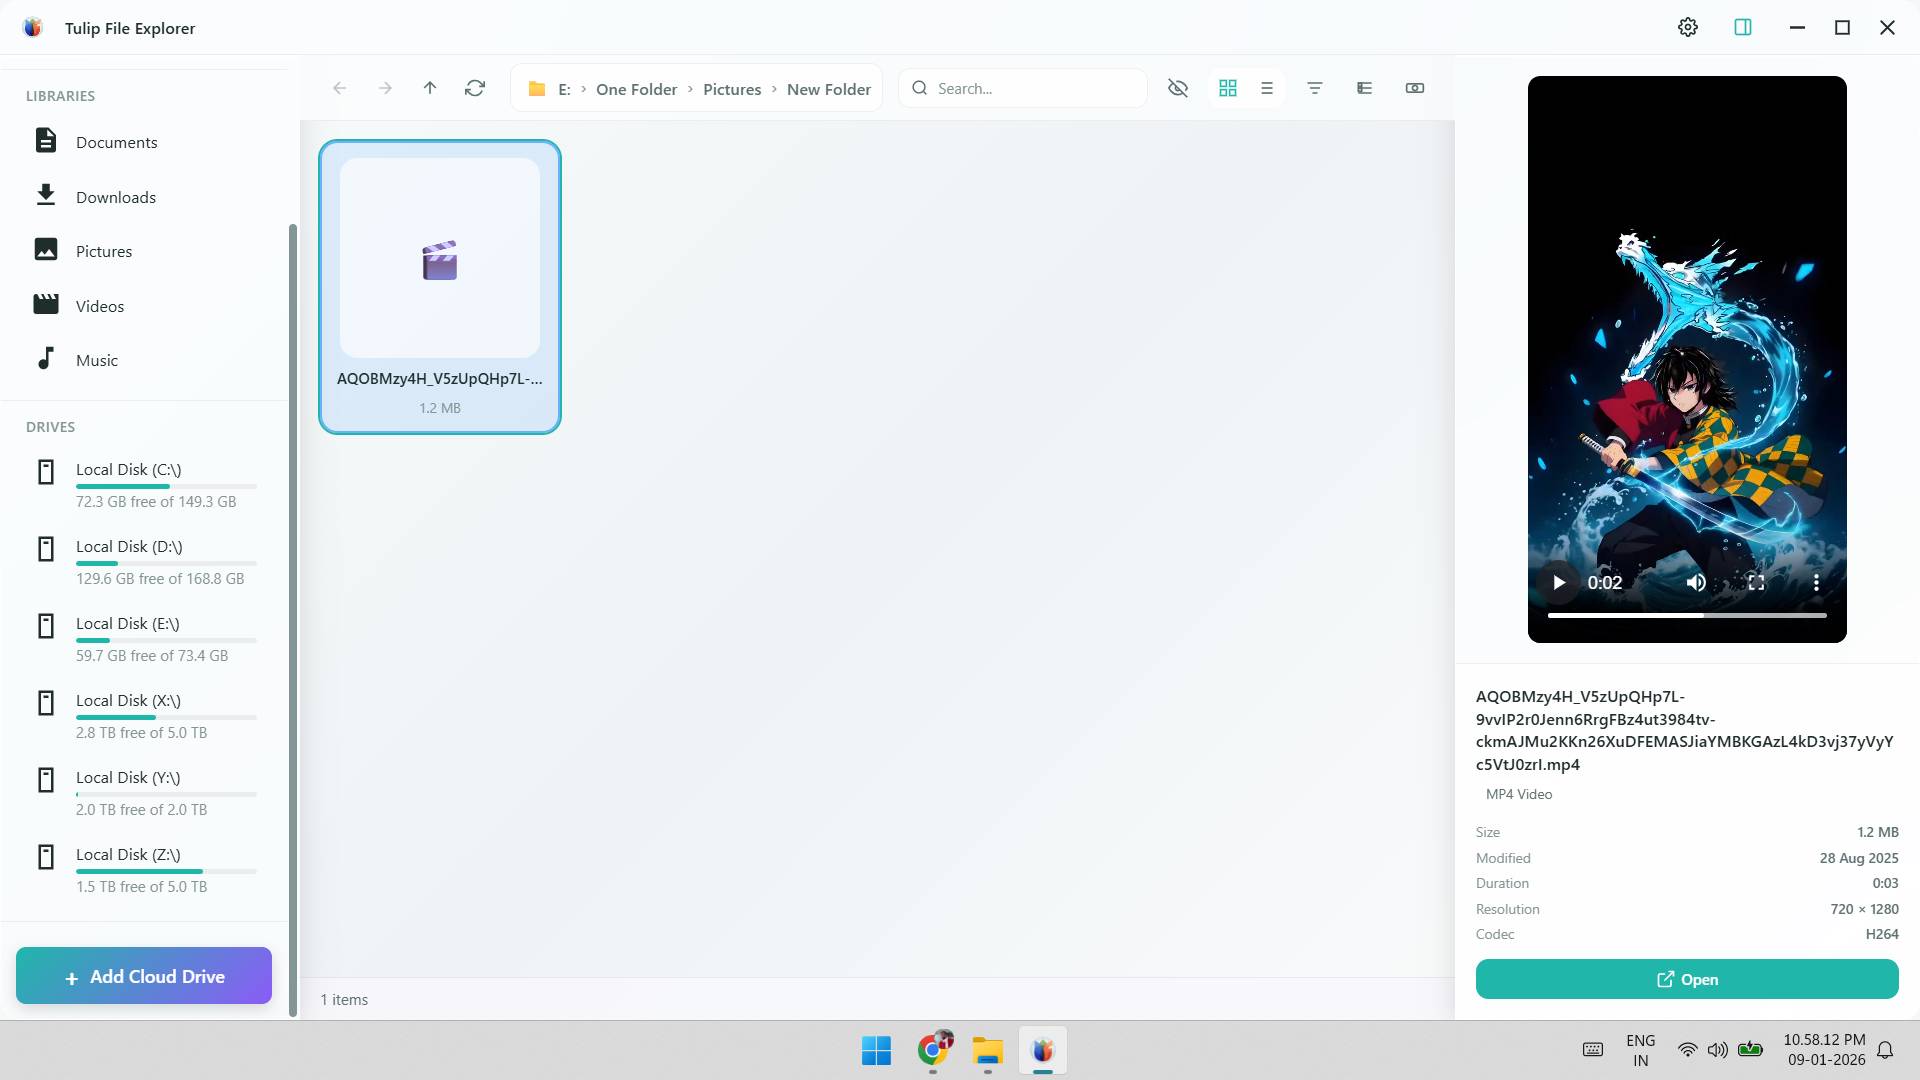The width and height of the screenshot is (1920, 1080).
Task: Open the Pictures breadcrumb in path bar
Action: pyautogui.click(x=732, y=89)
